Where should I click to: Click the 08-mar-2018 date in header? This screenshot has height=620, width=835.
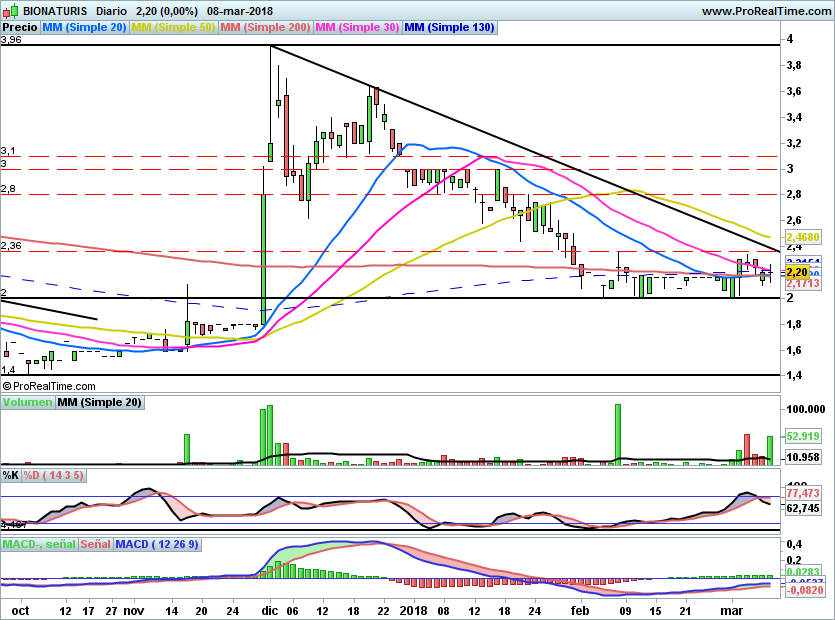tap(240, 11)
